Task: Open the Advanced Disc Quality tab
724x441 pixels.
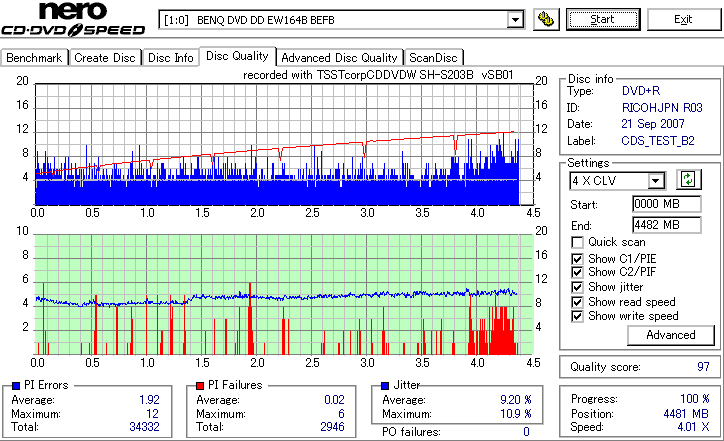Action: pos(339,58)
